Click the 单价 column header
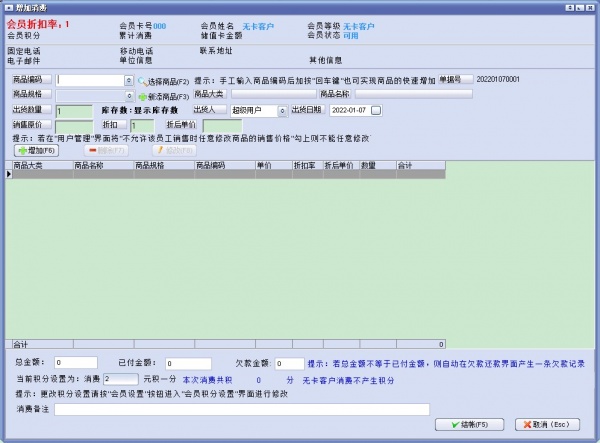This screenshot has width=600, height=443. pos(274,165)
